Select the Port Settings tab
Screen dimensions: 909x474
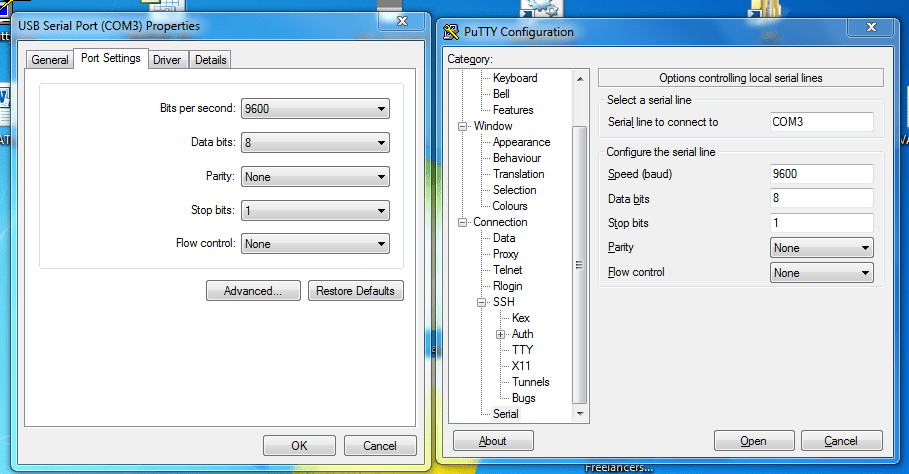click(111, 58)
